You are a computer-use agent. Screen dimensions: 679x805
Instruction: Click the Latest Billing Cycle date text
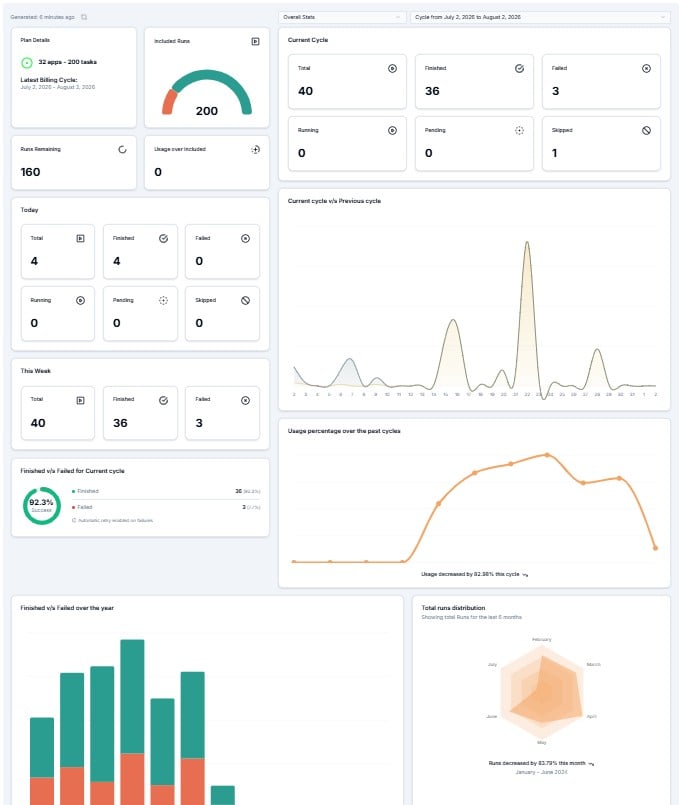coord(57,87)
